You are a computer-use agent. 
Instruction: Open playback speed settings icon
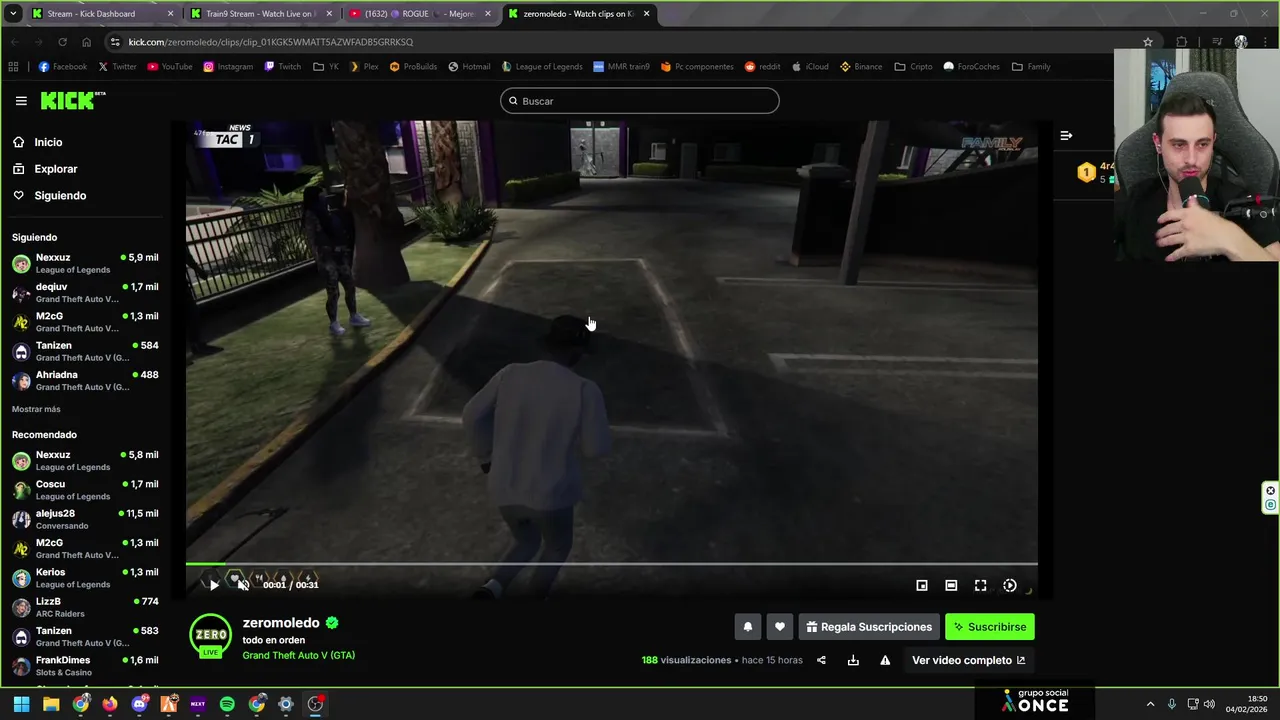pyautogui.click(x=1010, y=585)
